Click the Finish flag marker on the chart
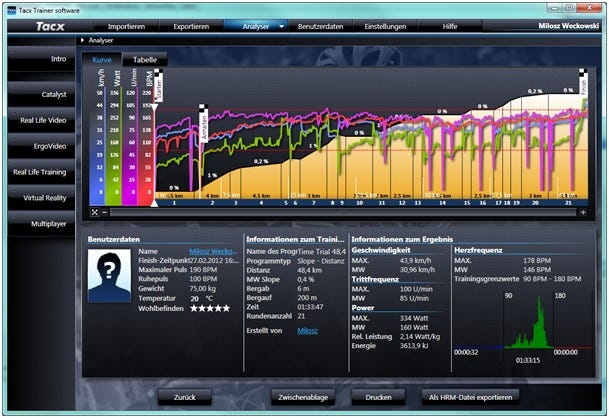Image resolution: width=609 pixels, height=418 pixels. point(583,82)
